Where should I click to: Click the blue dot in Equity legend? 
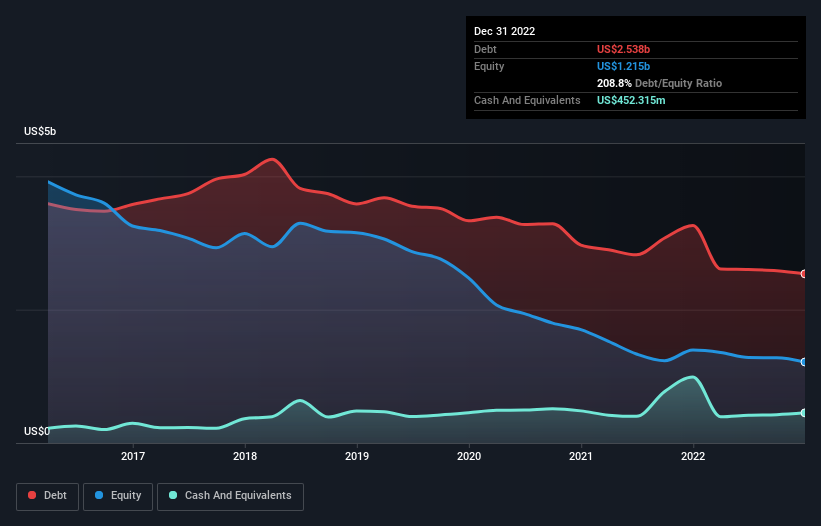coord(99,495)
